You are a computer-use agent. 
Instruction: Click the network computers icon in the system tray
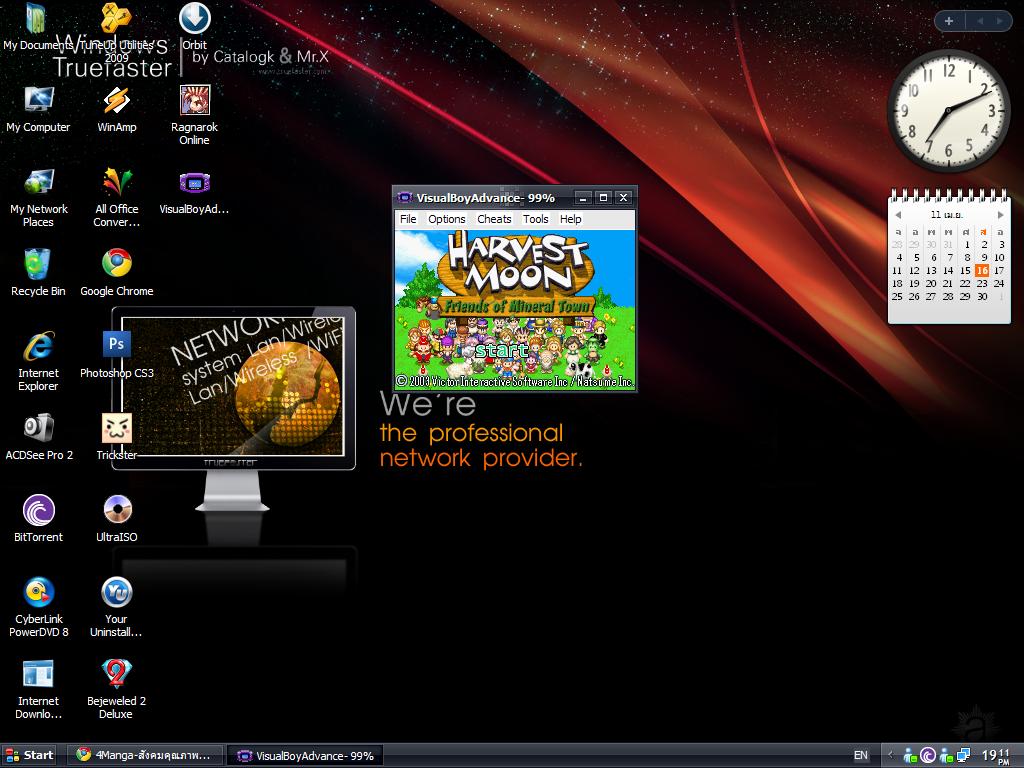(x=963, y=756)
